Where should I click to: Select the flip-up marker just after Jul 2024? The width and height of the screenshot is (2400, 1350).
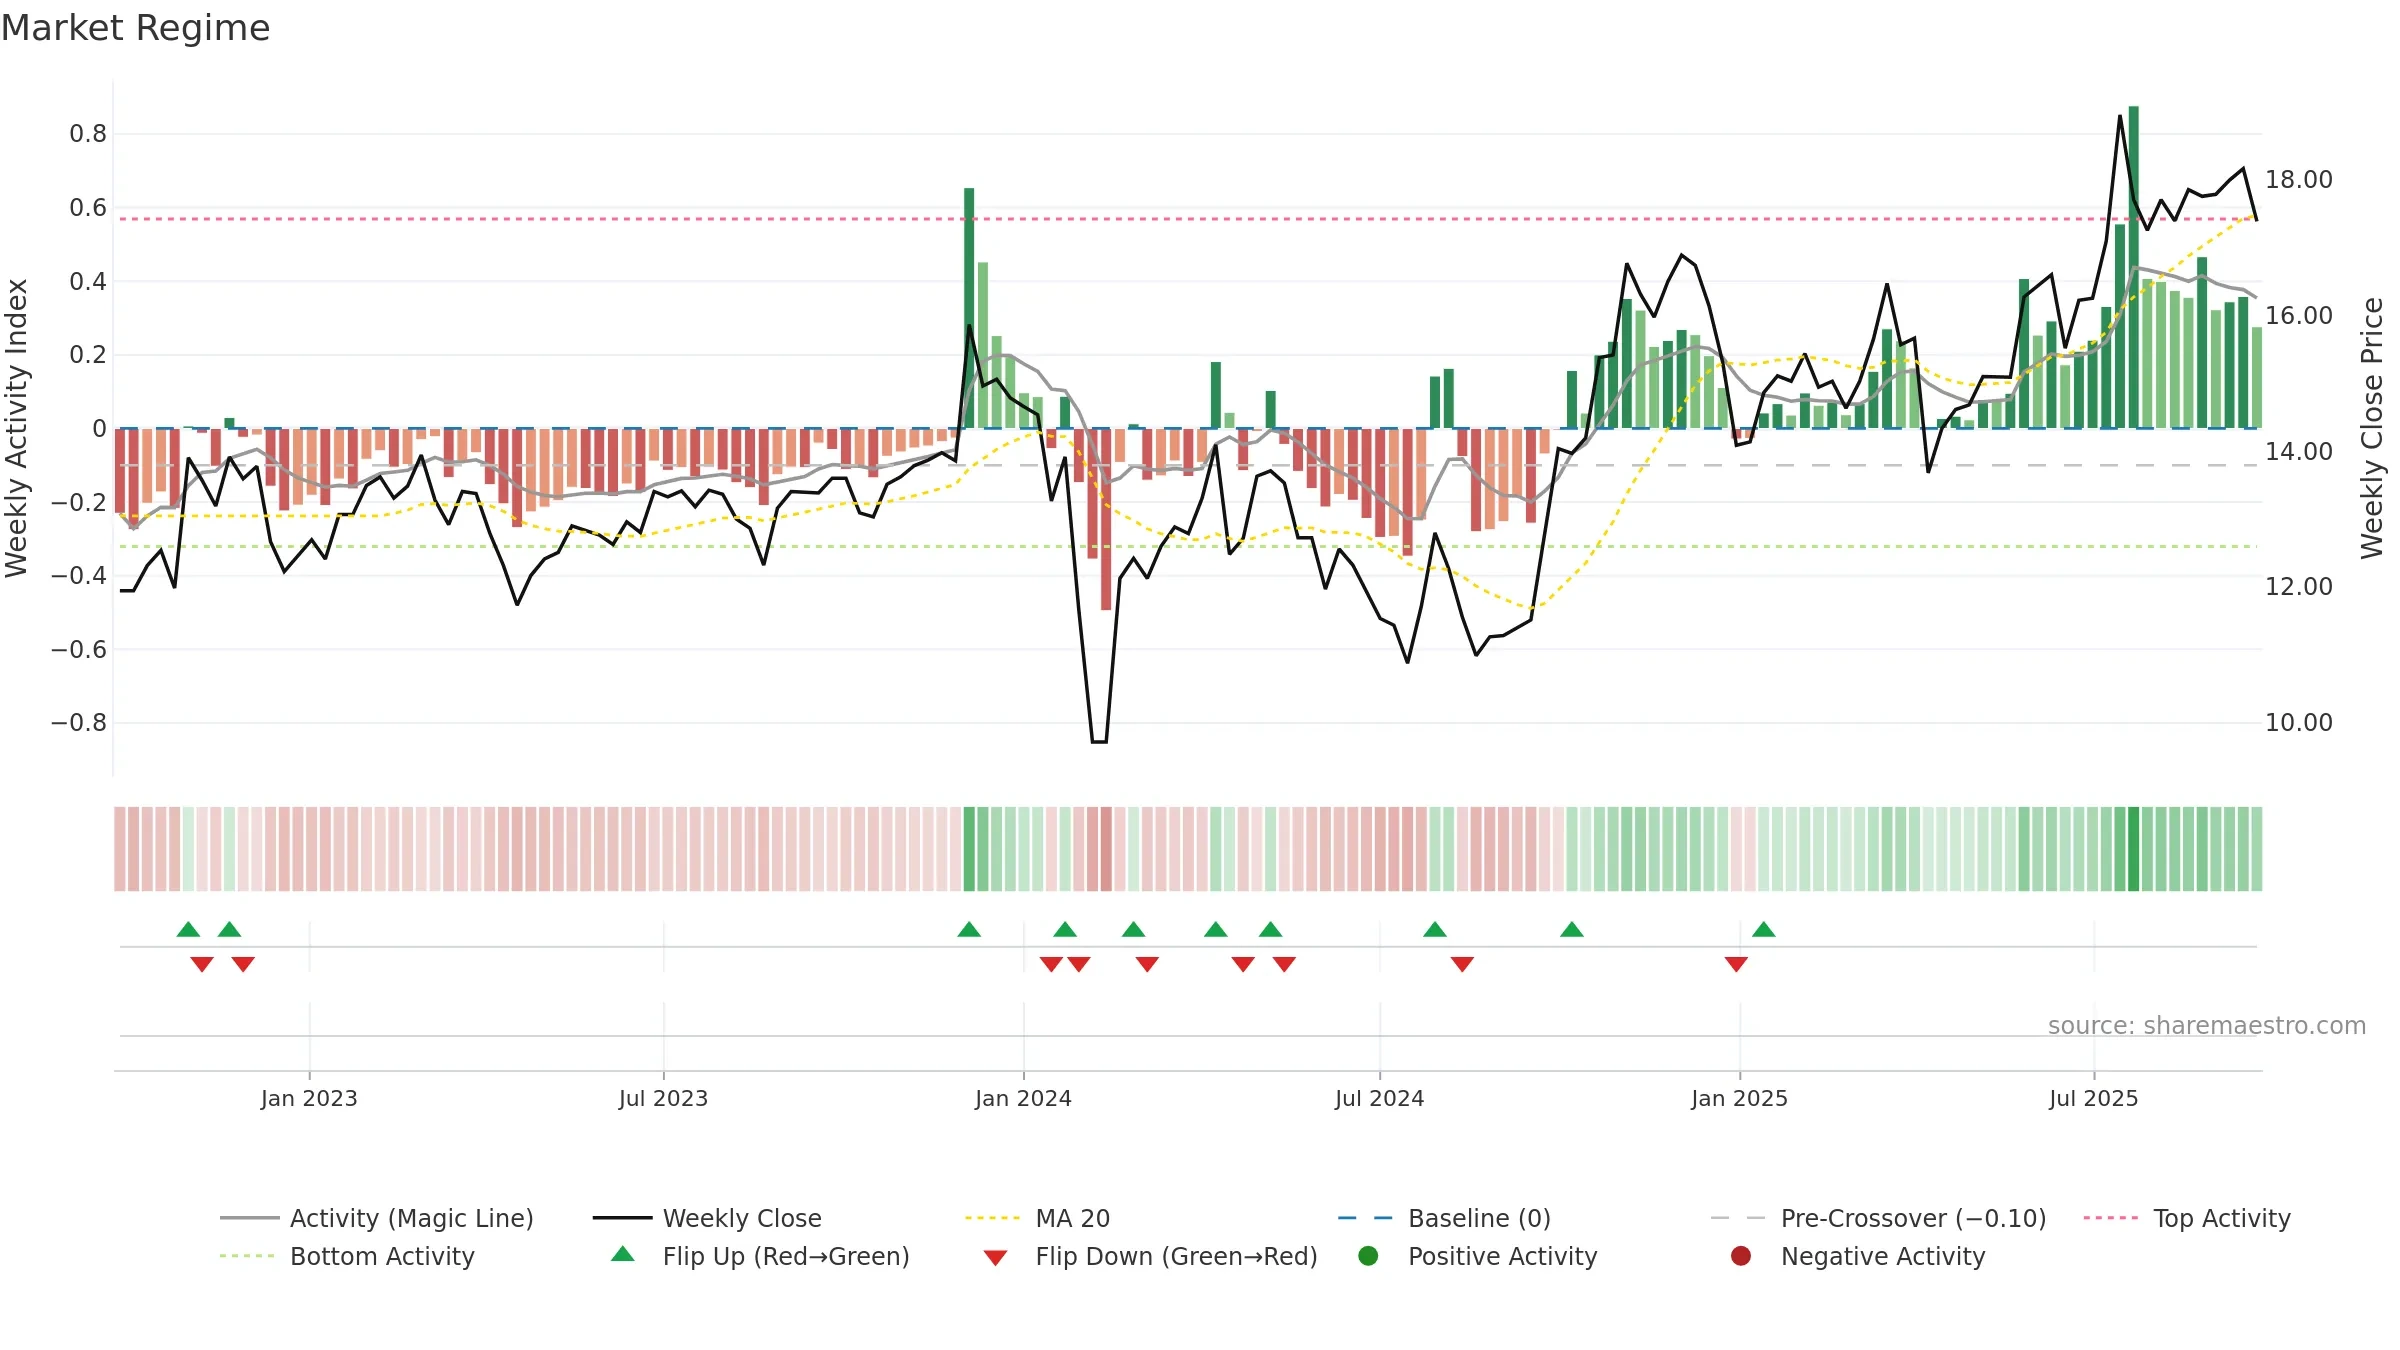1435,930
